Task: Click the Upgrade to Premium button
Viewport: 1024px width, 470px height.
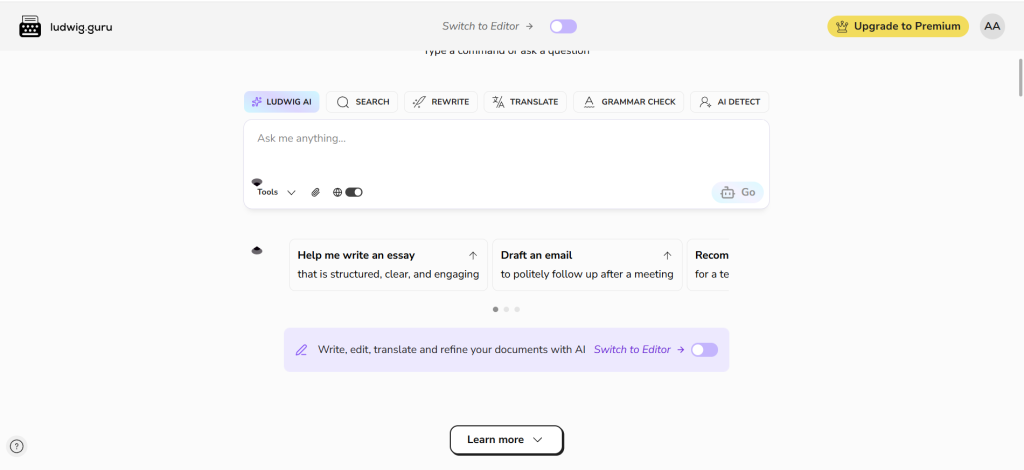Action: point(897,26)
